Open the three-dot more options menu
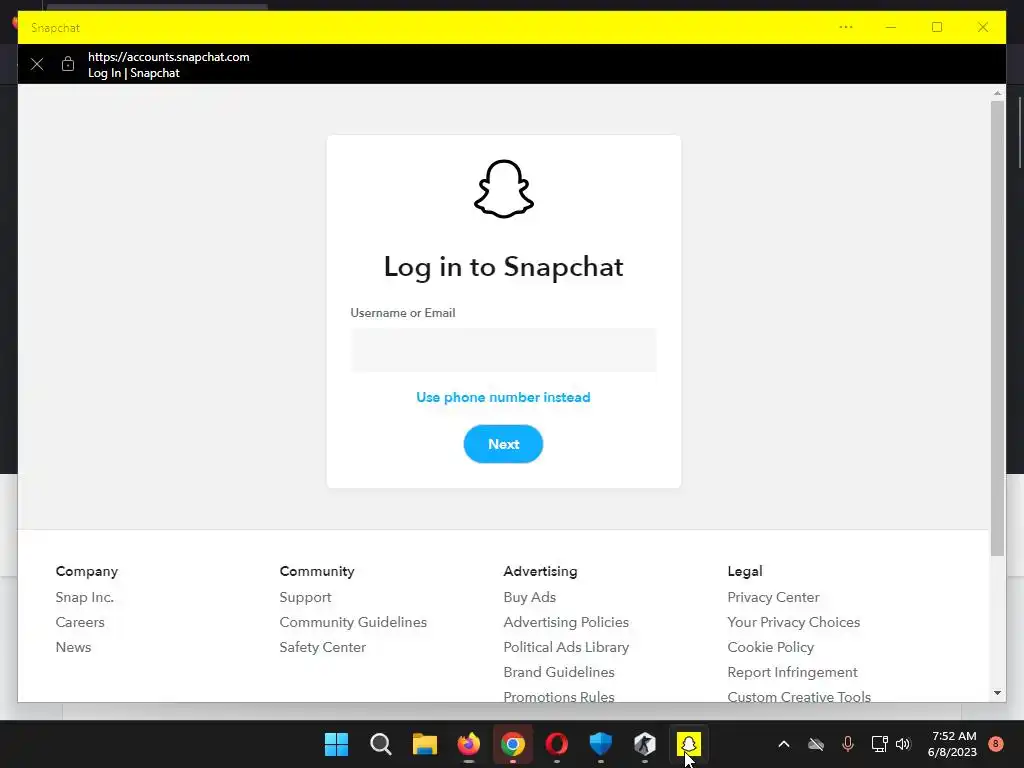 click(846, 27)
